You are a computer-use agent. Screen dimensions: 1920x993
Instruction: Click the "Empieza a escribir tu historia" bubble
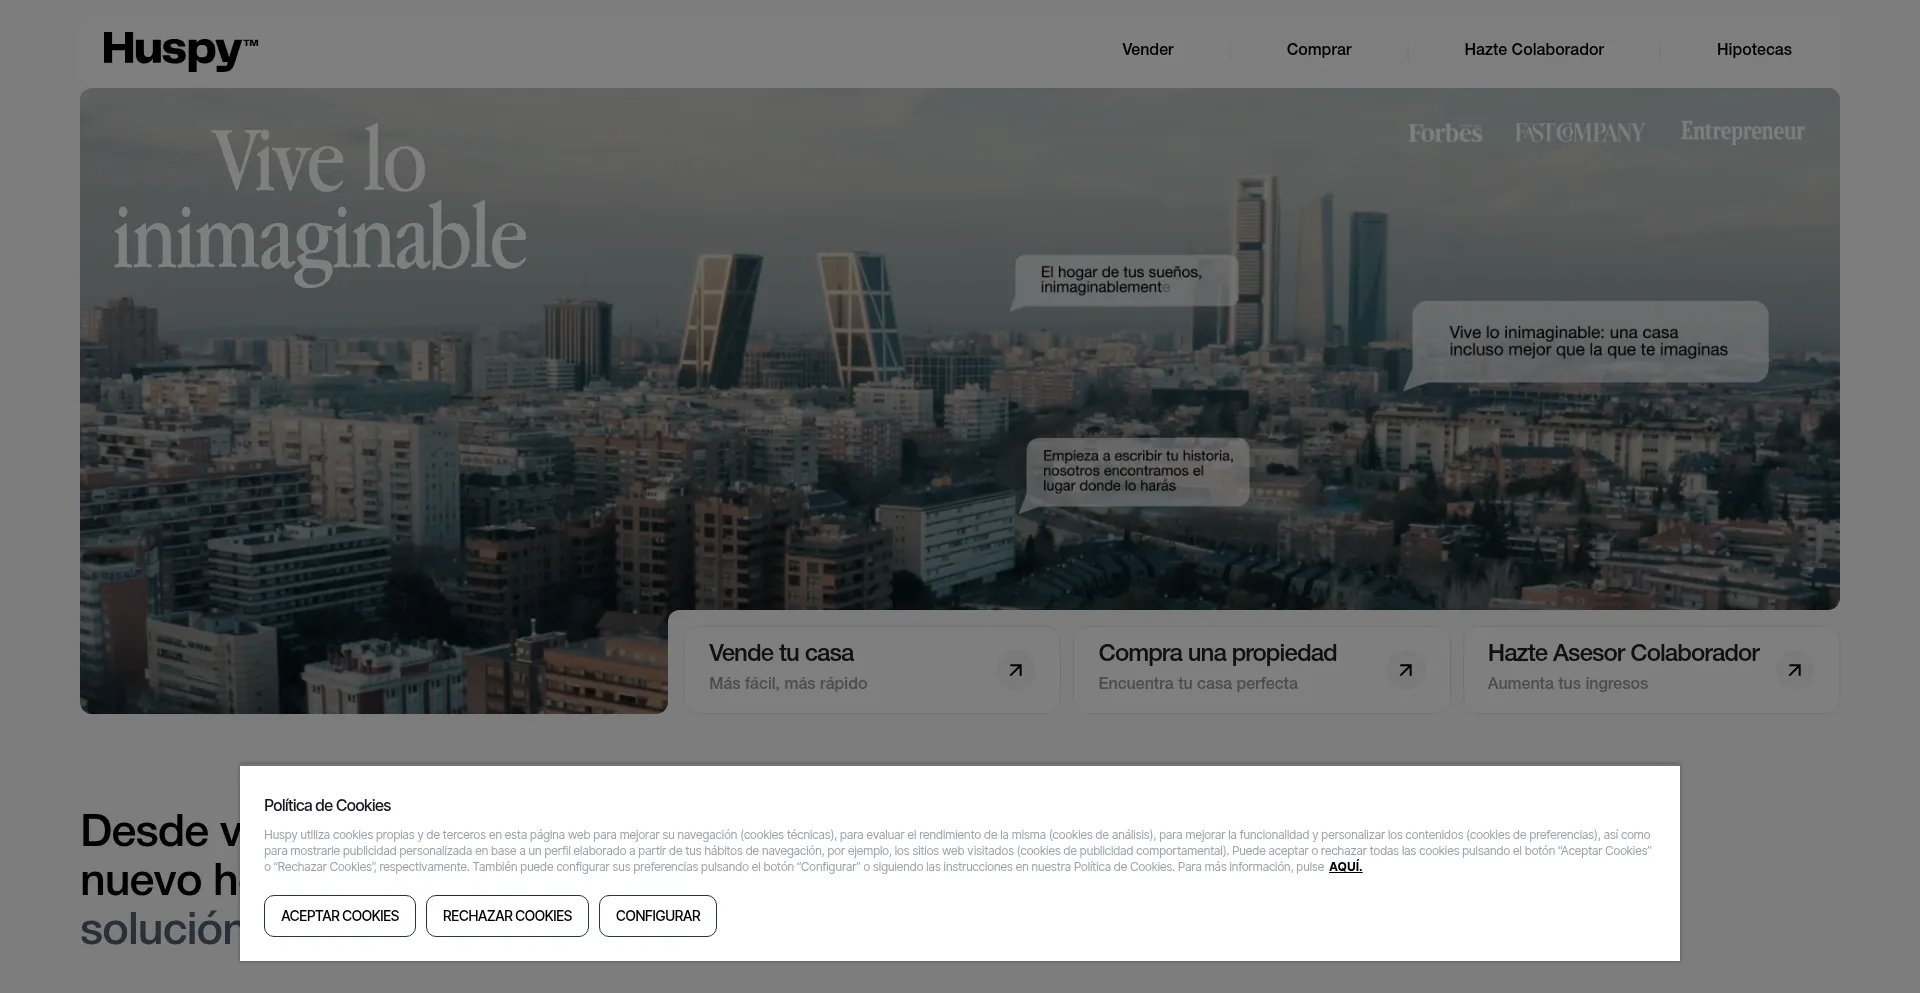coord(1137,471)
